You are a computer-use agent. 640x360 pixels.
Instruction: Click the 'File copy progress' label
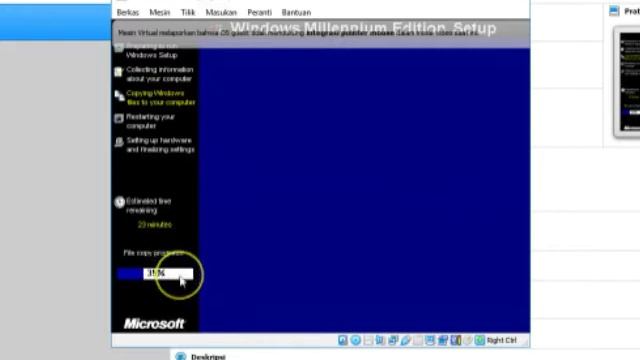(x=153, y=253)
